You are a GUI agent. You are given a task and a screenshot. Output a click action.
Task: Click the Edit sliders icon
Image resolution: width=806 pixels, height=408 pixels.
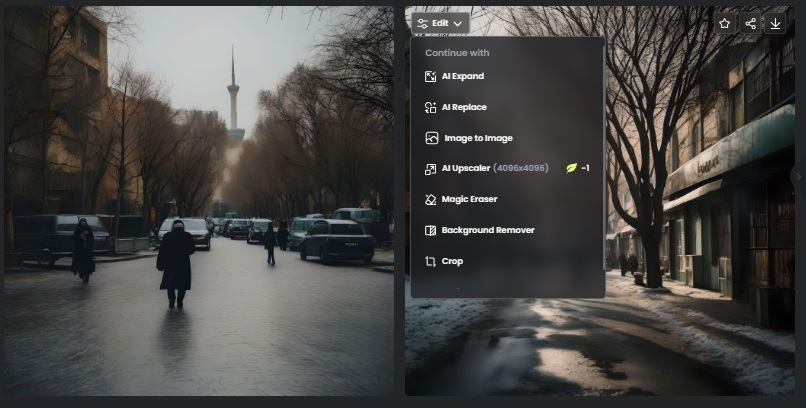pyautogui.click(x=423, y=23)
